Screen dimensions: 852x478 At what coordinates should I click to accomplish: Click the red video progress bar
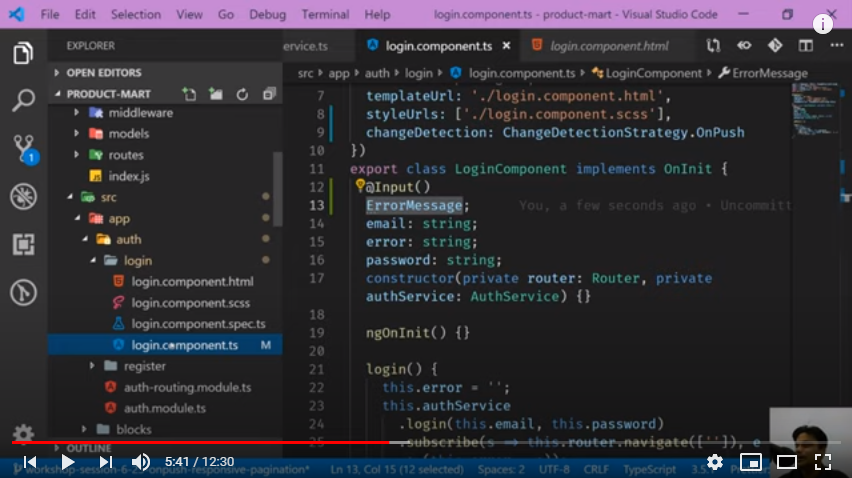tap(200, 441)
